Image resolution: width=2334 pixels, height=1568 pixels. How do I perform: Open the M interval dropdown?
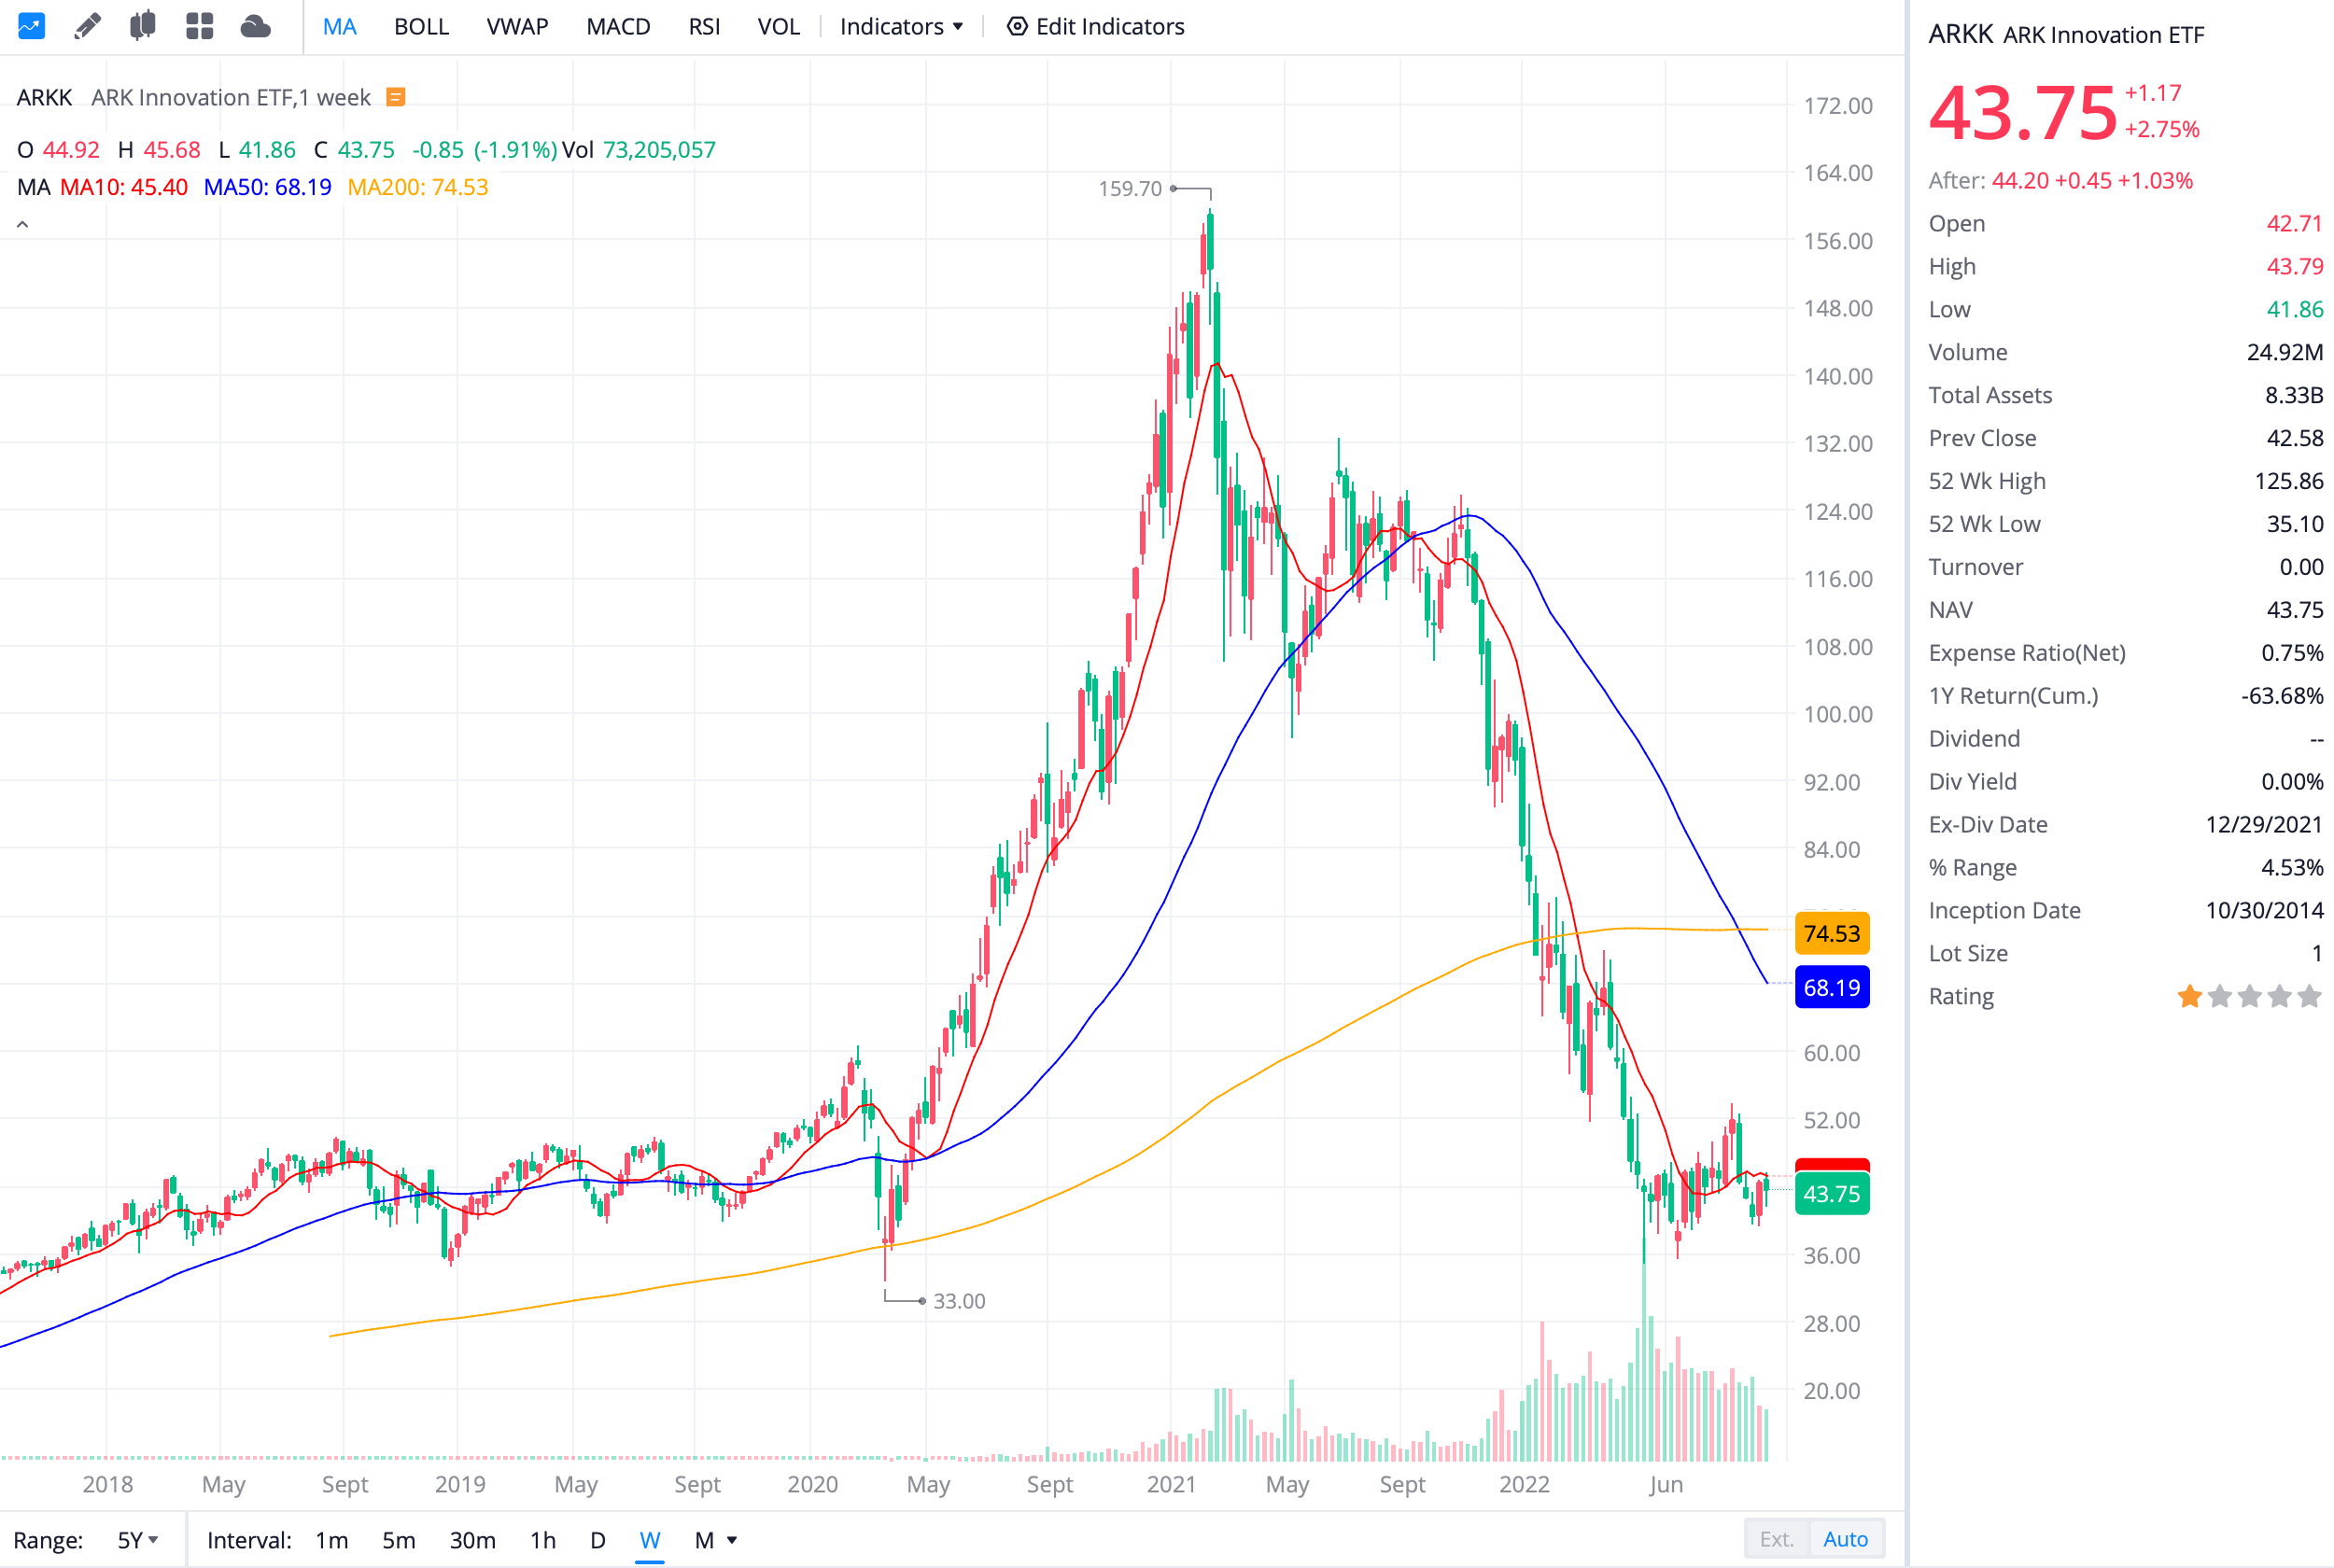(x=715, y=1540)
